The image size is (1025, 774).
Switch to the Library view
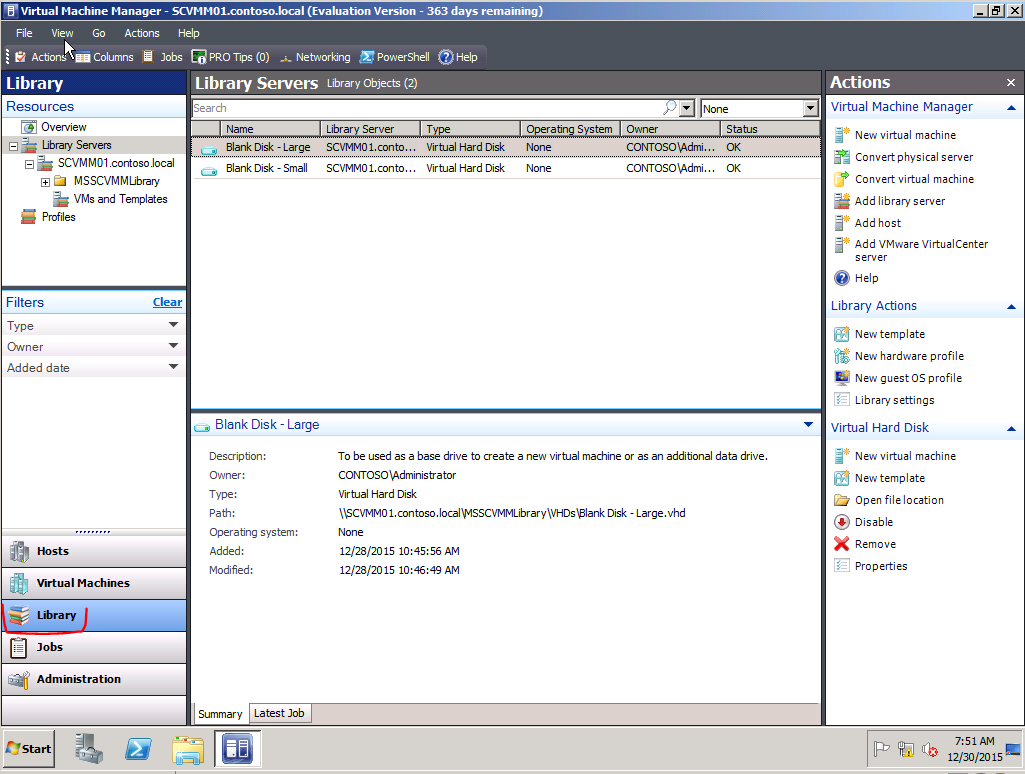pyautogui.click(x=94, y=615)
